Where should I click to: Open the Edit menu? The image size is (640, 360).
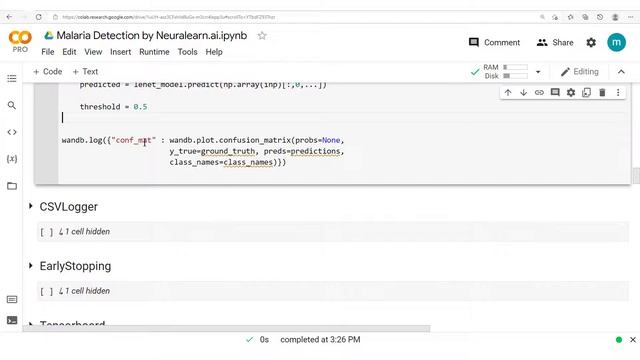click(69, 52)
